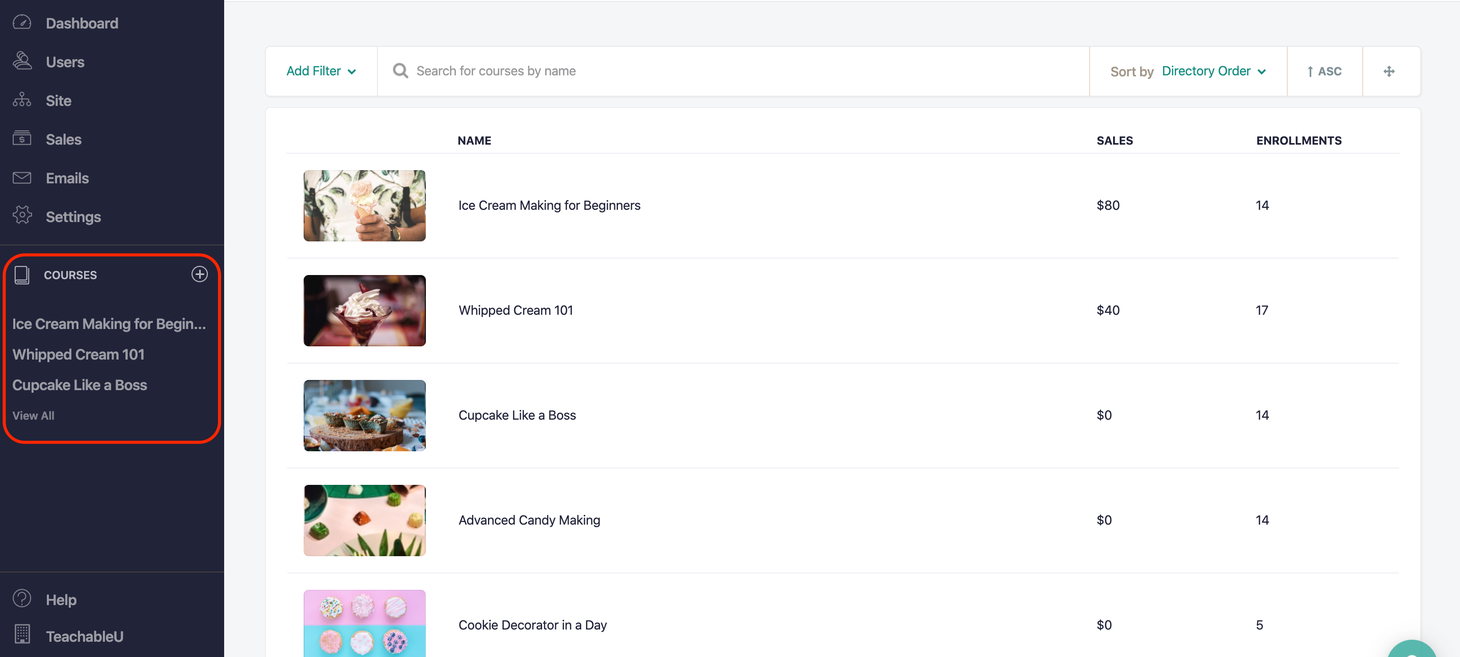Viewport: 1460px width, 657px height.
Task: Click the $80 sales value
Action: click(1108, 205)
